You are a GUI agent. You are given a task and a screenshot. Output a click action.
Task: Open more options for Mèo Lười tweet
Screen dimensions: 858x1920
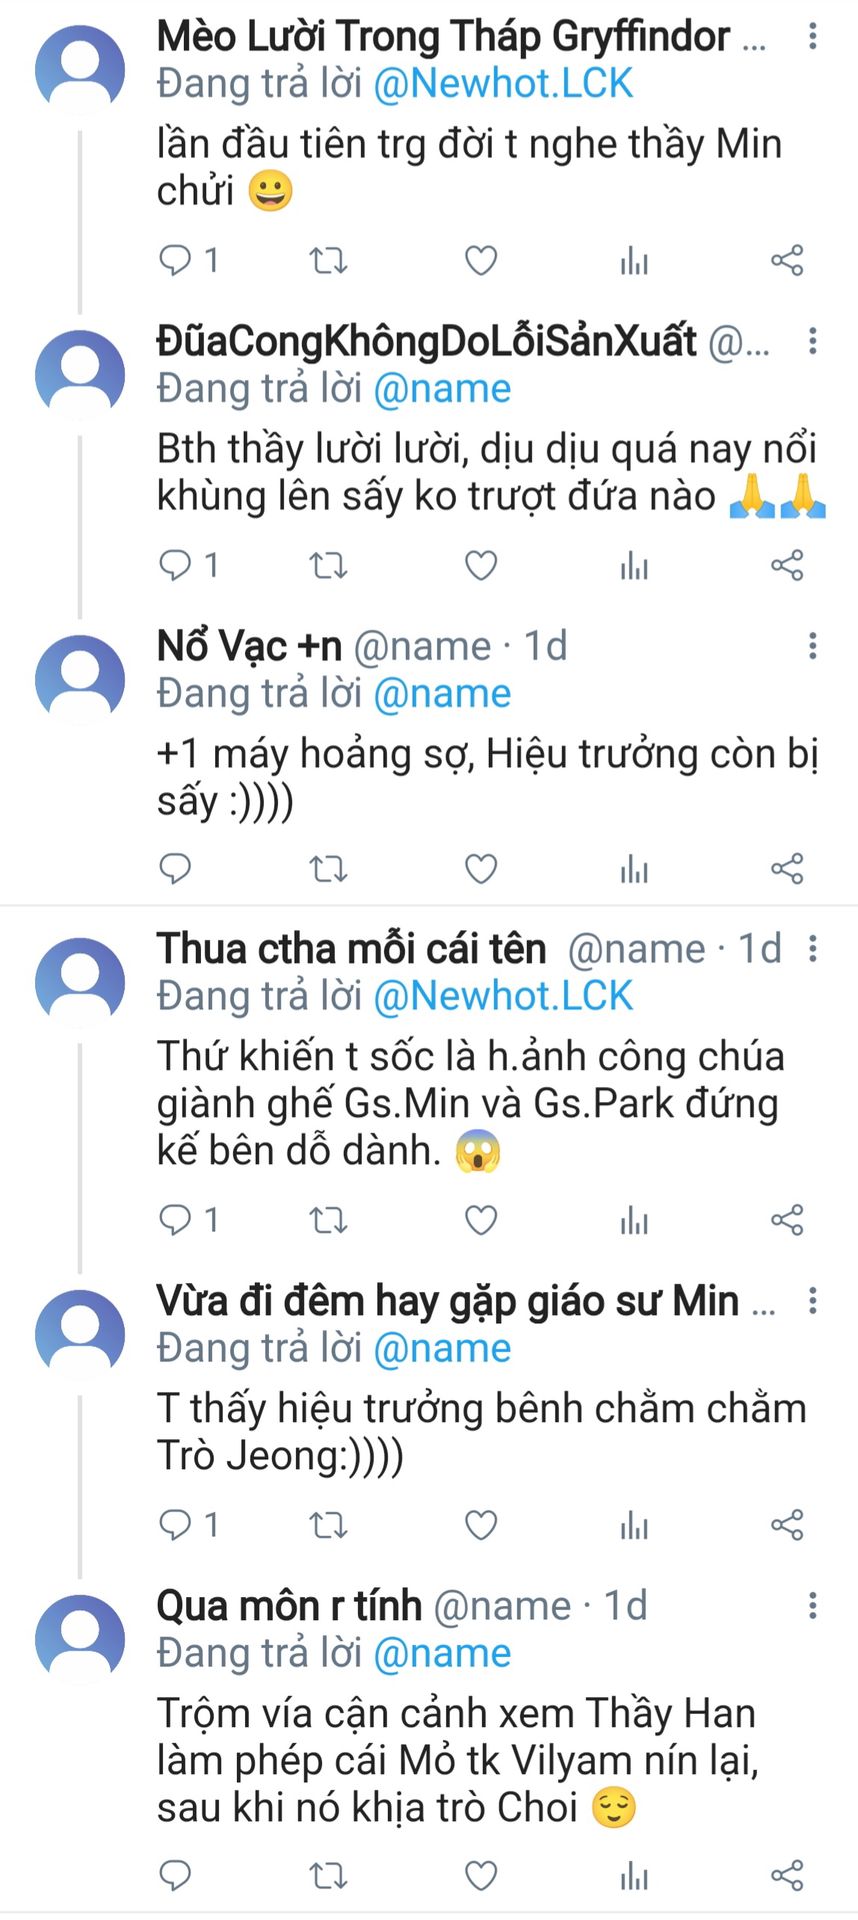tap(812, 37)
